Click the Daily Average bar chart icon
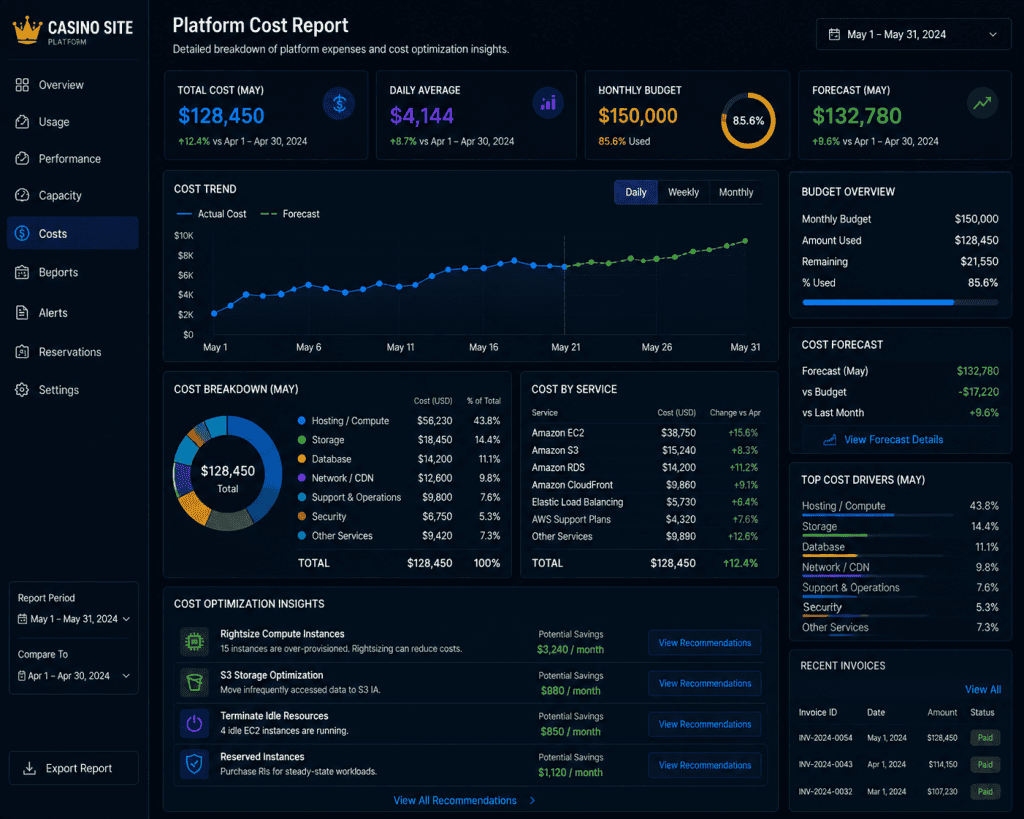1024x819 pixels. 548,103
